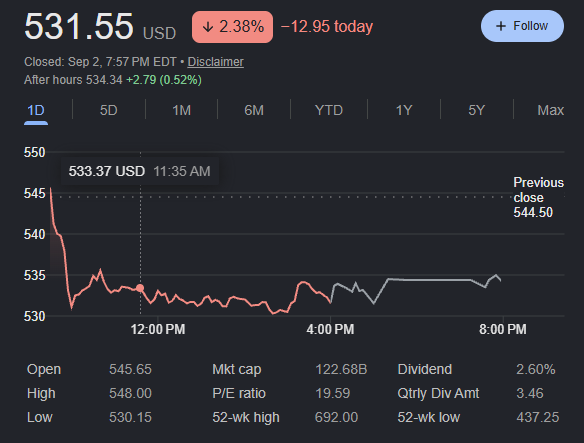Screen dimensions: 584x443
Task: Click the USD currency label beside price
Action: 159,34
